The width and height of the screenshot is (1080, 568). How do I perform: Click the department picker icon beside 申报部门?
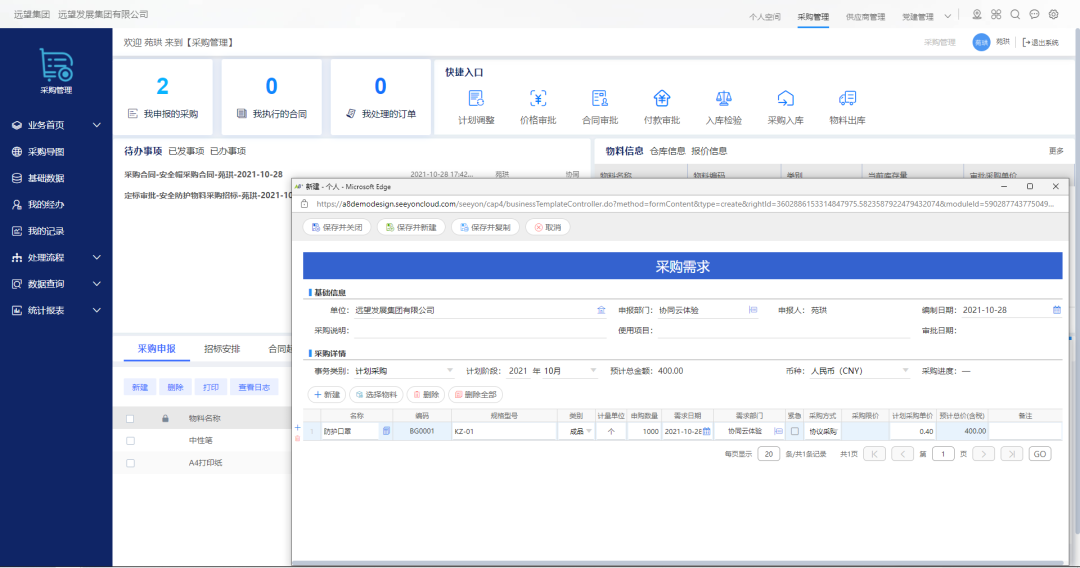coord(753,311)
